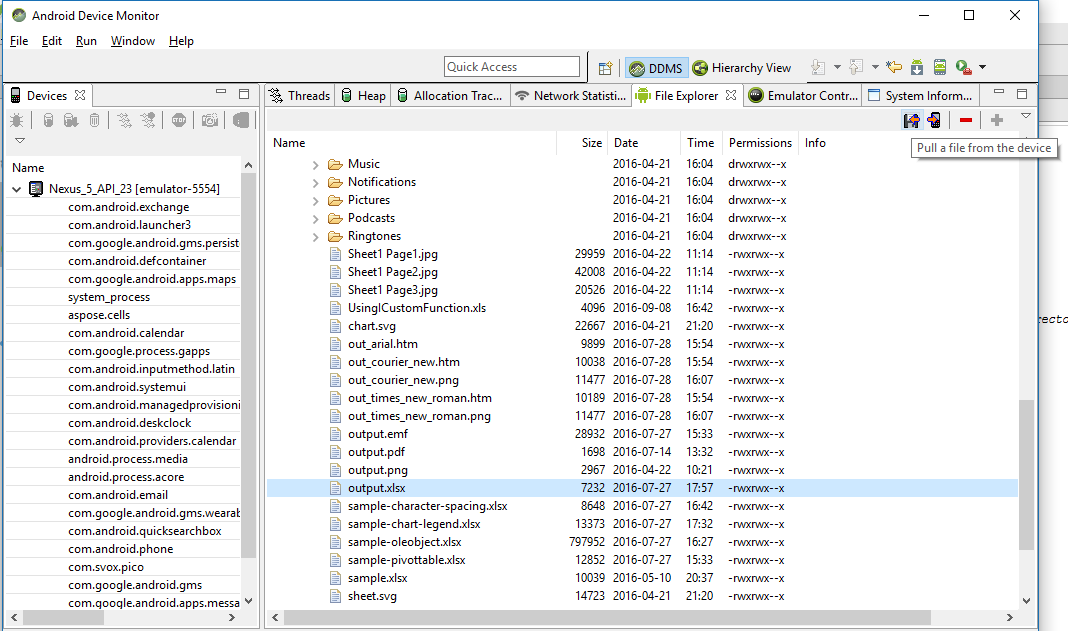
Task: Open the File Explorer view menu dropdown
Action: (1025, 117)
